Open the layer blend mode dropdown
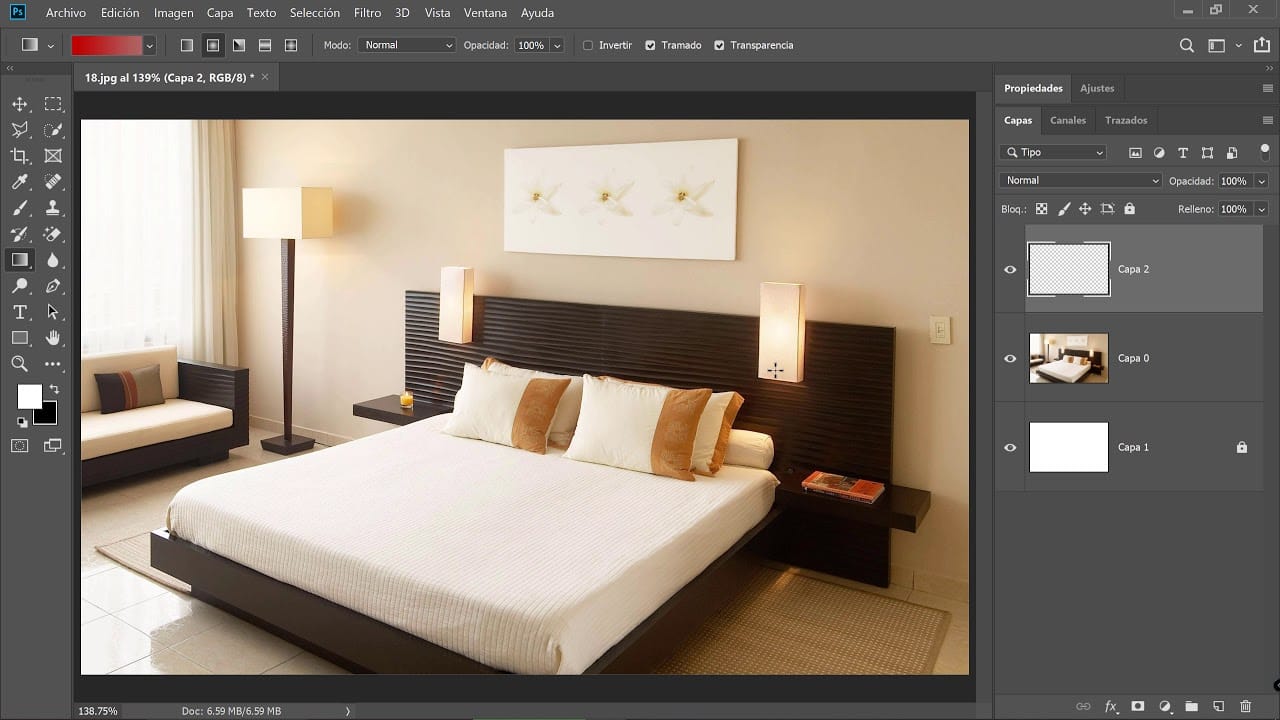The width and height of the screenshot is (1280, 720). pos(1081,181)
